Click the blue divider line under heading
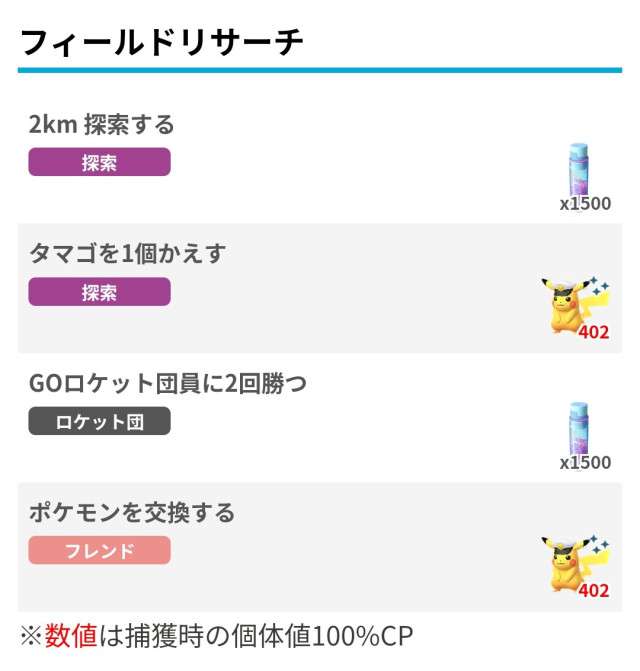640x671 pixels. point(320,70)
